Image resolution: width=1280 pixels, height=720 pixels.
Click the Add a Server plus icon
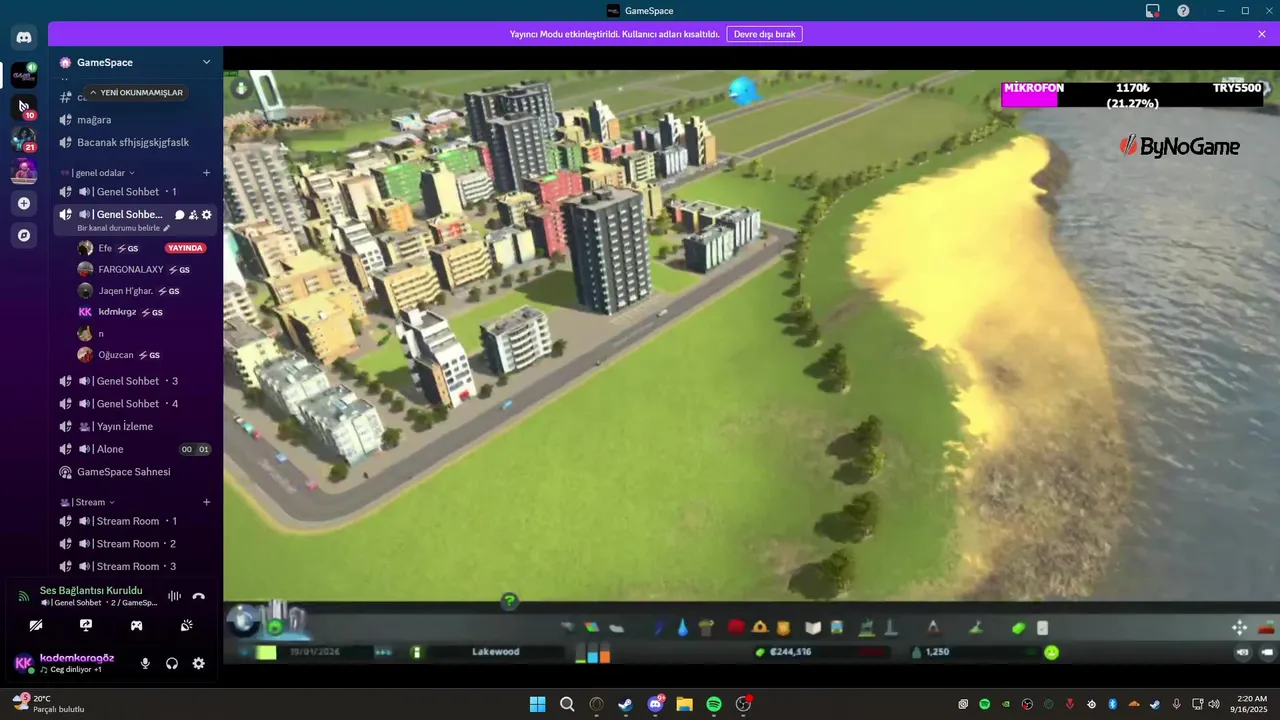click(24, 203)
